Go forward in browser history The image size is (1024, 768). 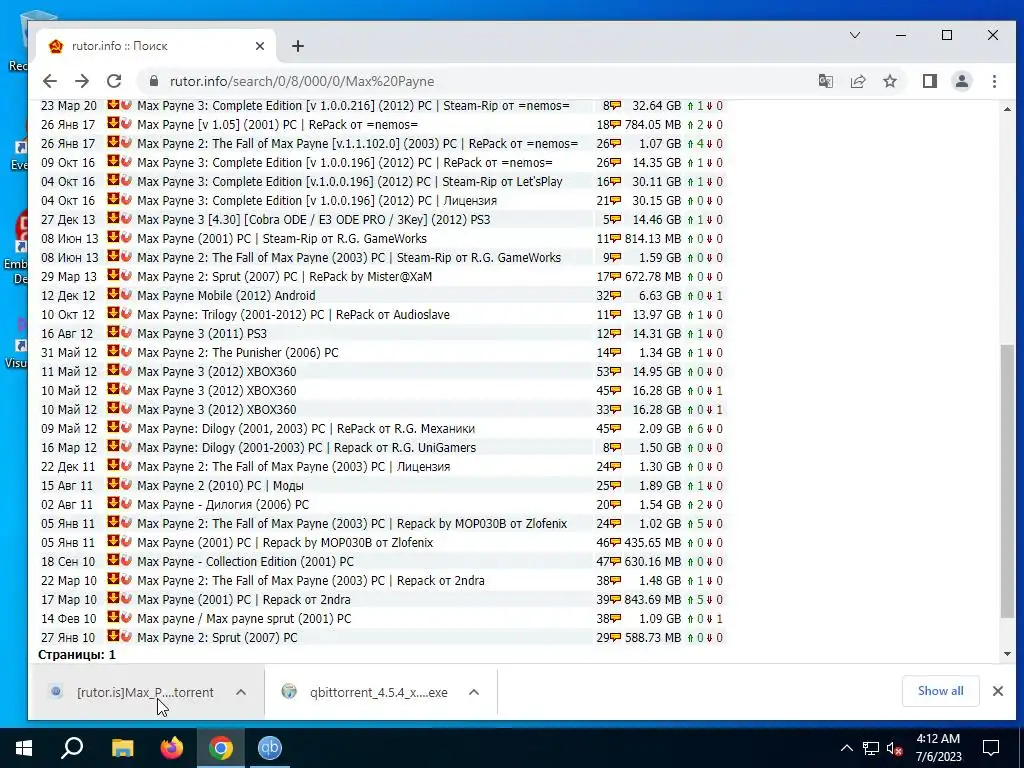(82, 81)
